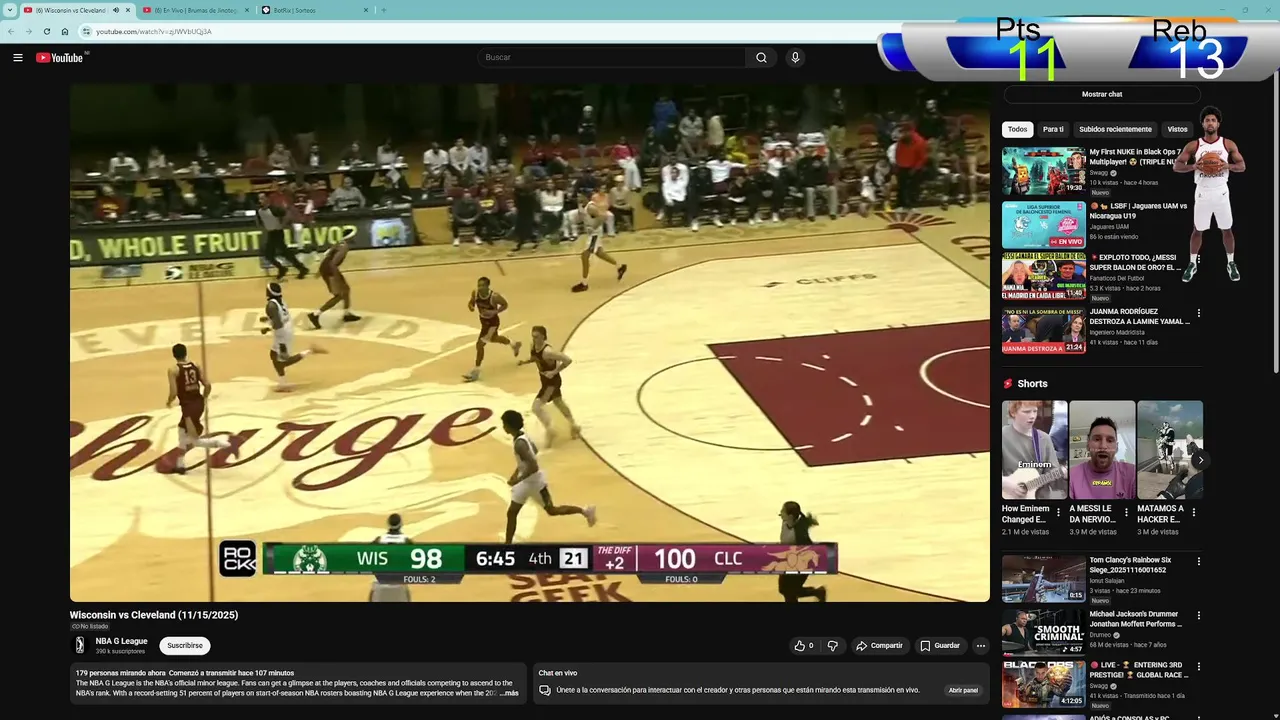Open LSBF Jaguares UAM live stream thumbnail

click(1044, 225)
